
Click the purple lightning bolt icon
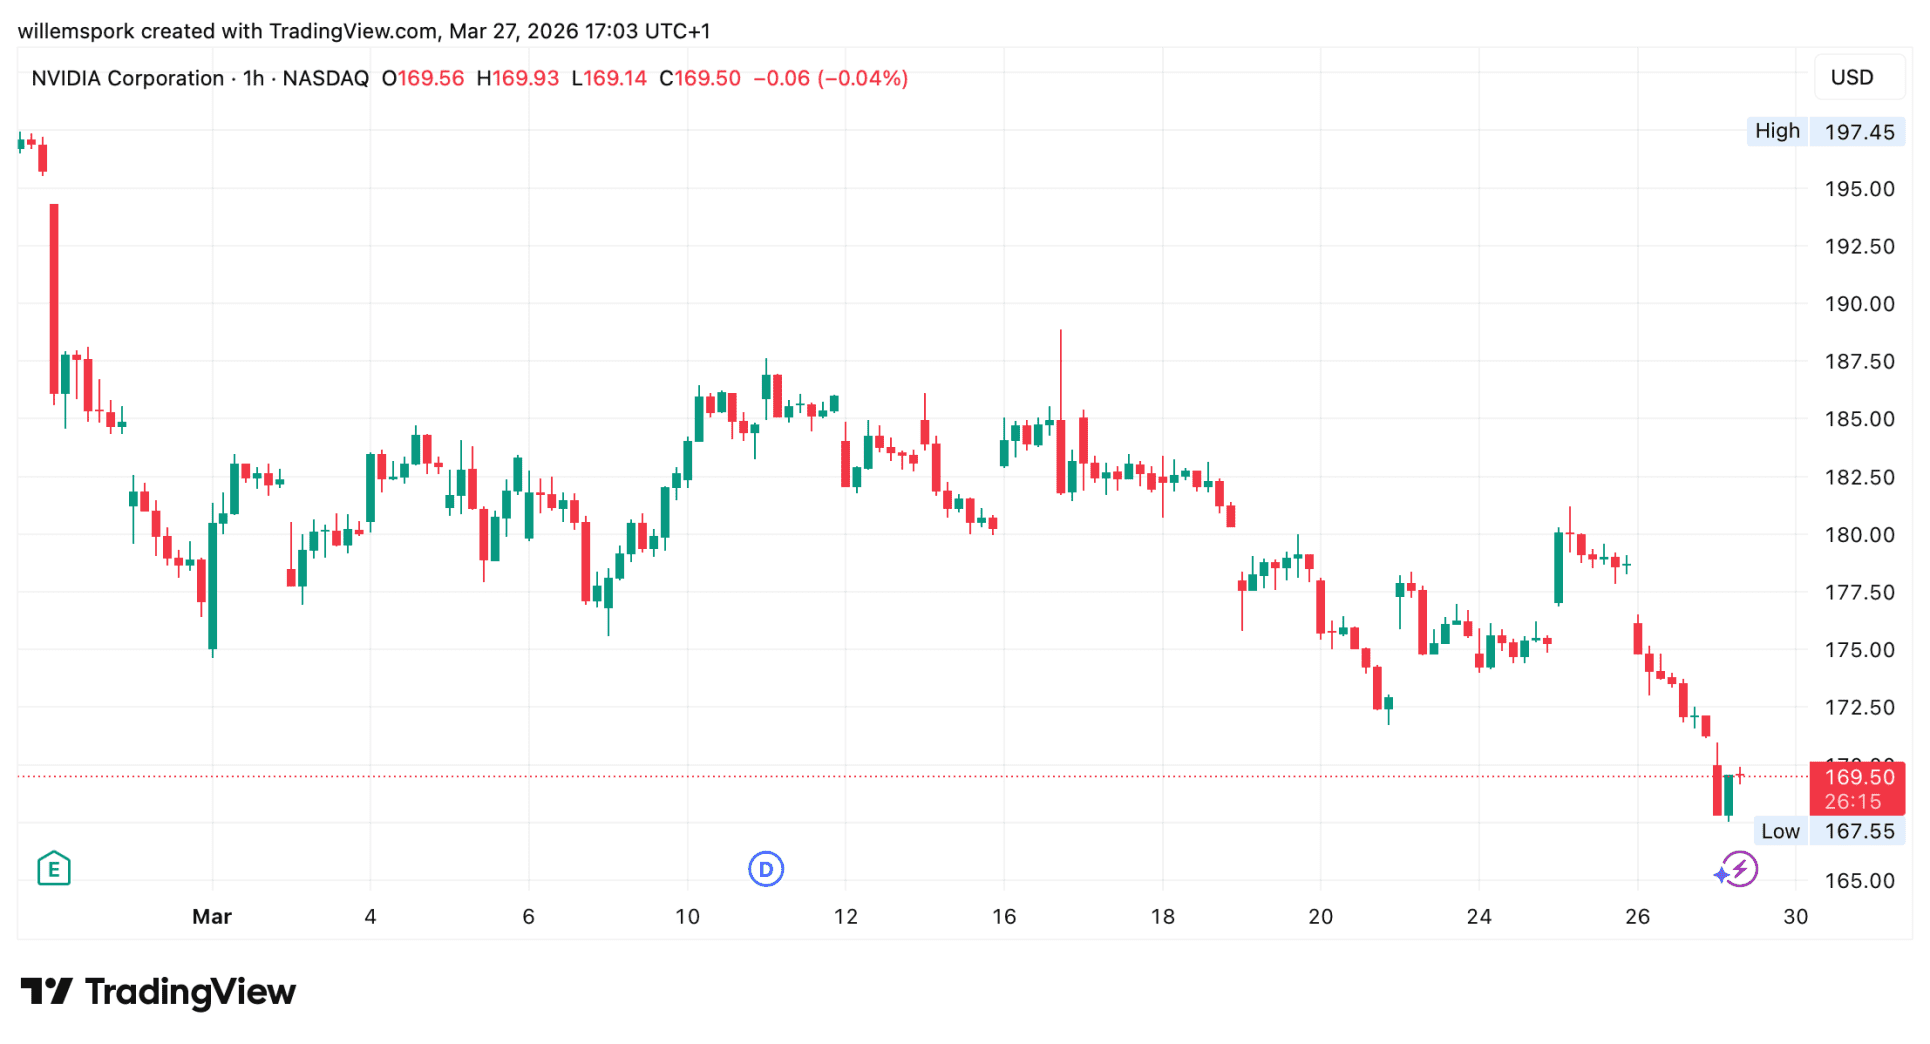[1739, 869]
